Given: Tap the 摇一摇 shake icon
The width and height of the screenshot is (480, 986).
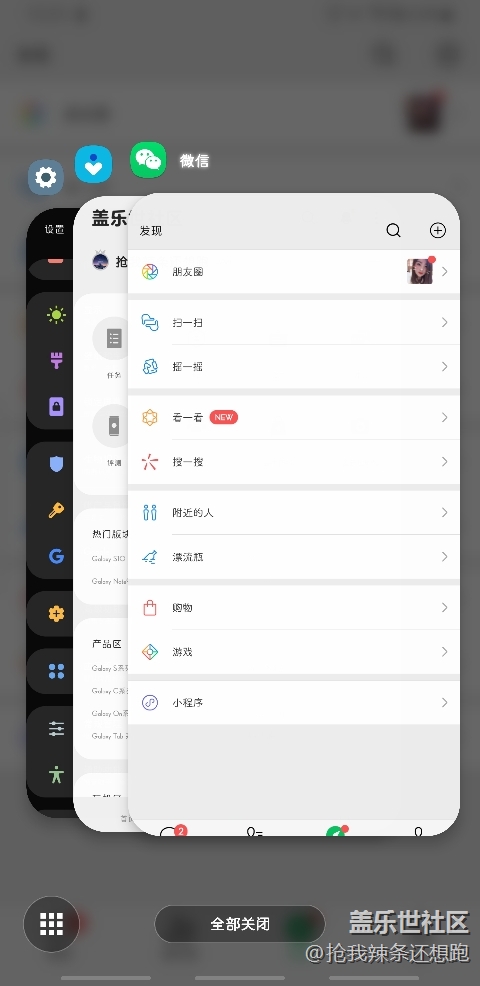Looking at the screenshot, I should coord(150,367).
